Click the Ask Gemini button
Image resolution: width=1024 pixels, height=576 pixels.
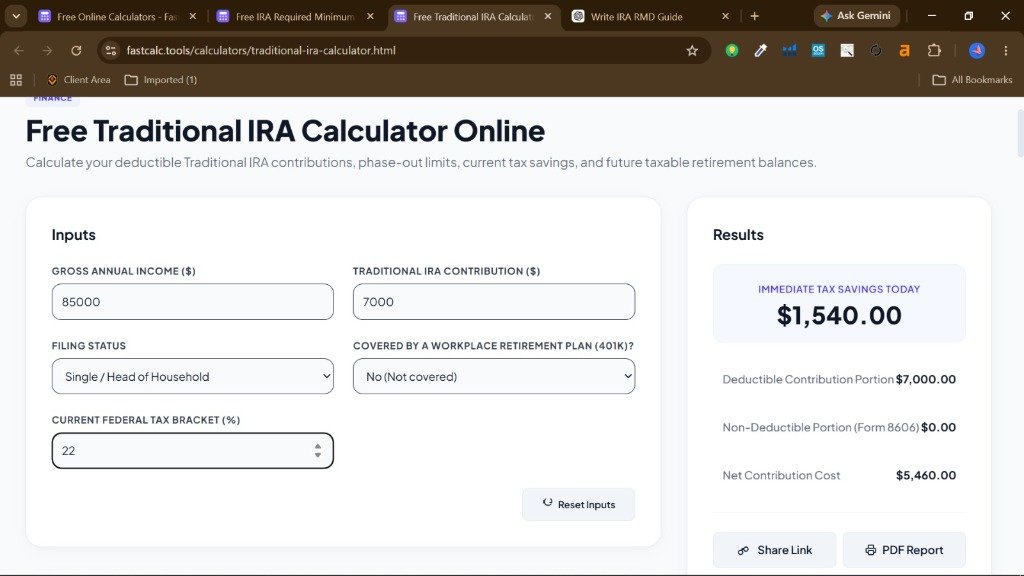point(856,16)
